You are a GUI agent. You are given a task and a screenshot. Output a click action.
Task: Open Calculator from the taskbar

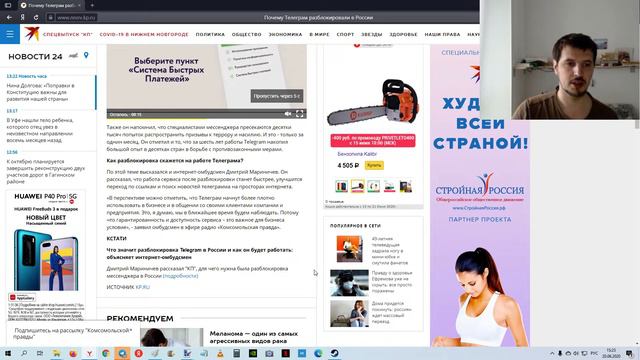click(x=236, y=353)
